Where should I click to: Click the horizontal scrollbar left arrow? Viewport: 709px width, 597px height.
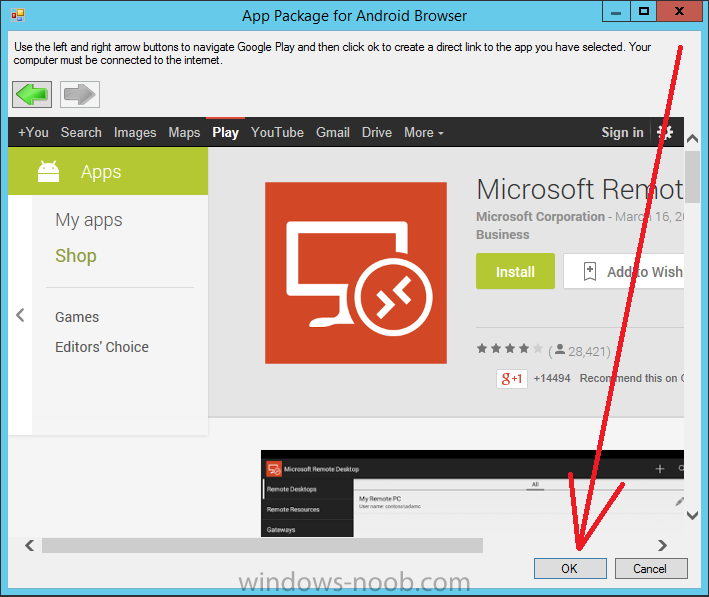pos(30,545)
